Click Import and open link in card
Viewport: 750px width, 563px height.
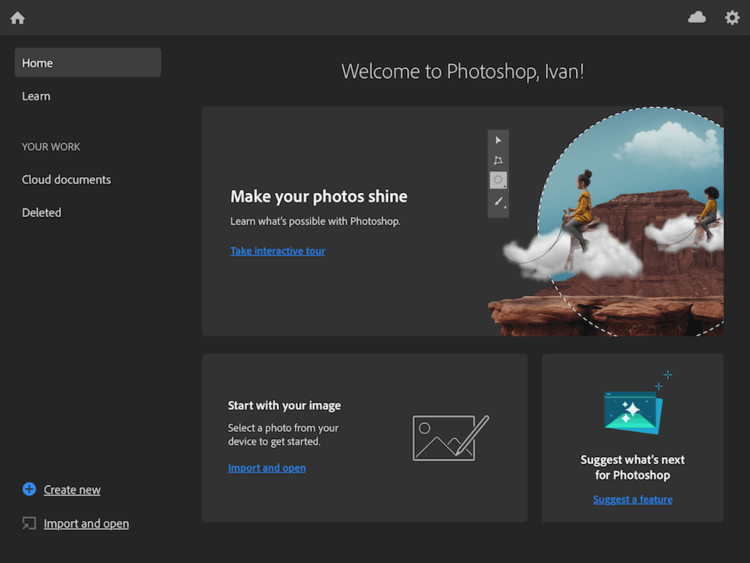click(x=267, y=468)
